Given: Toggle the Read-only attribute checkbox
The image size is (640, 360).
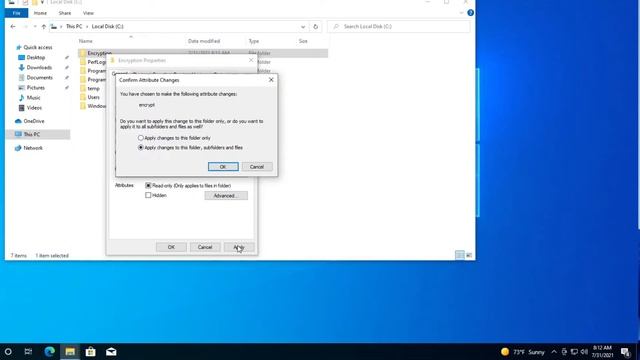Looking at the screenshot, I should 148,185.
